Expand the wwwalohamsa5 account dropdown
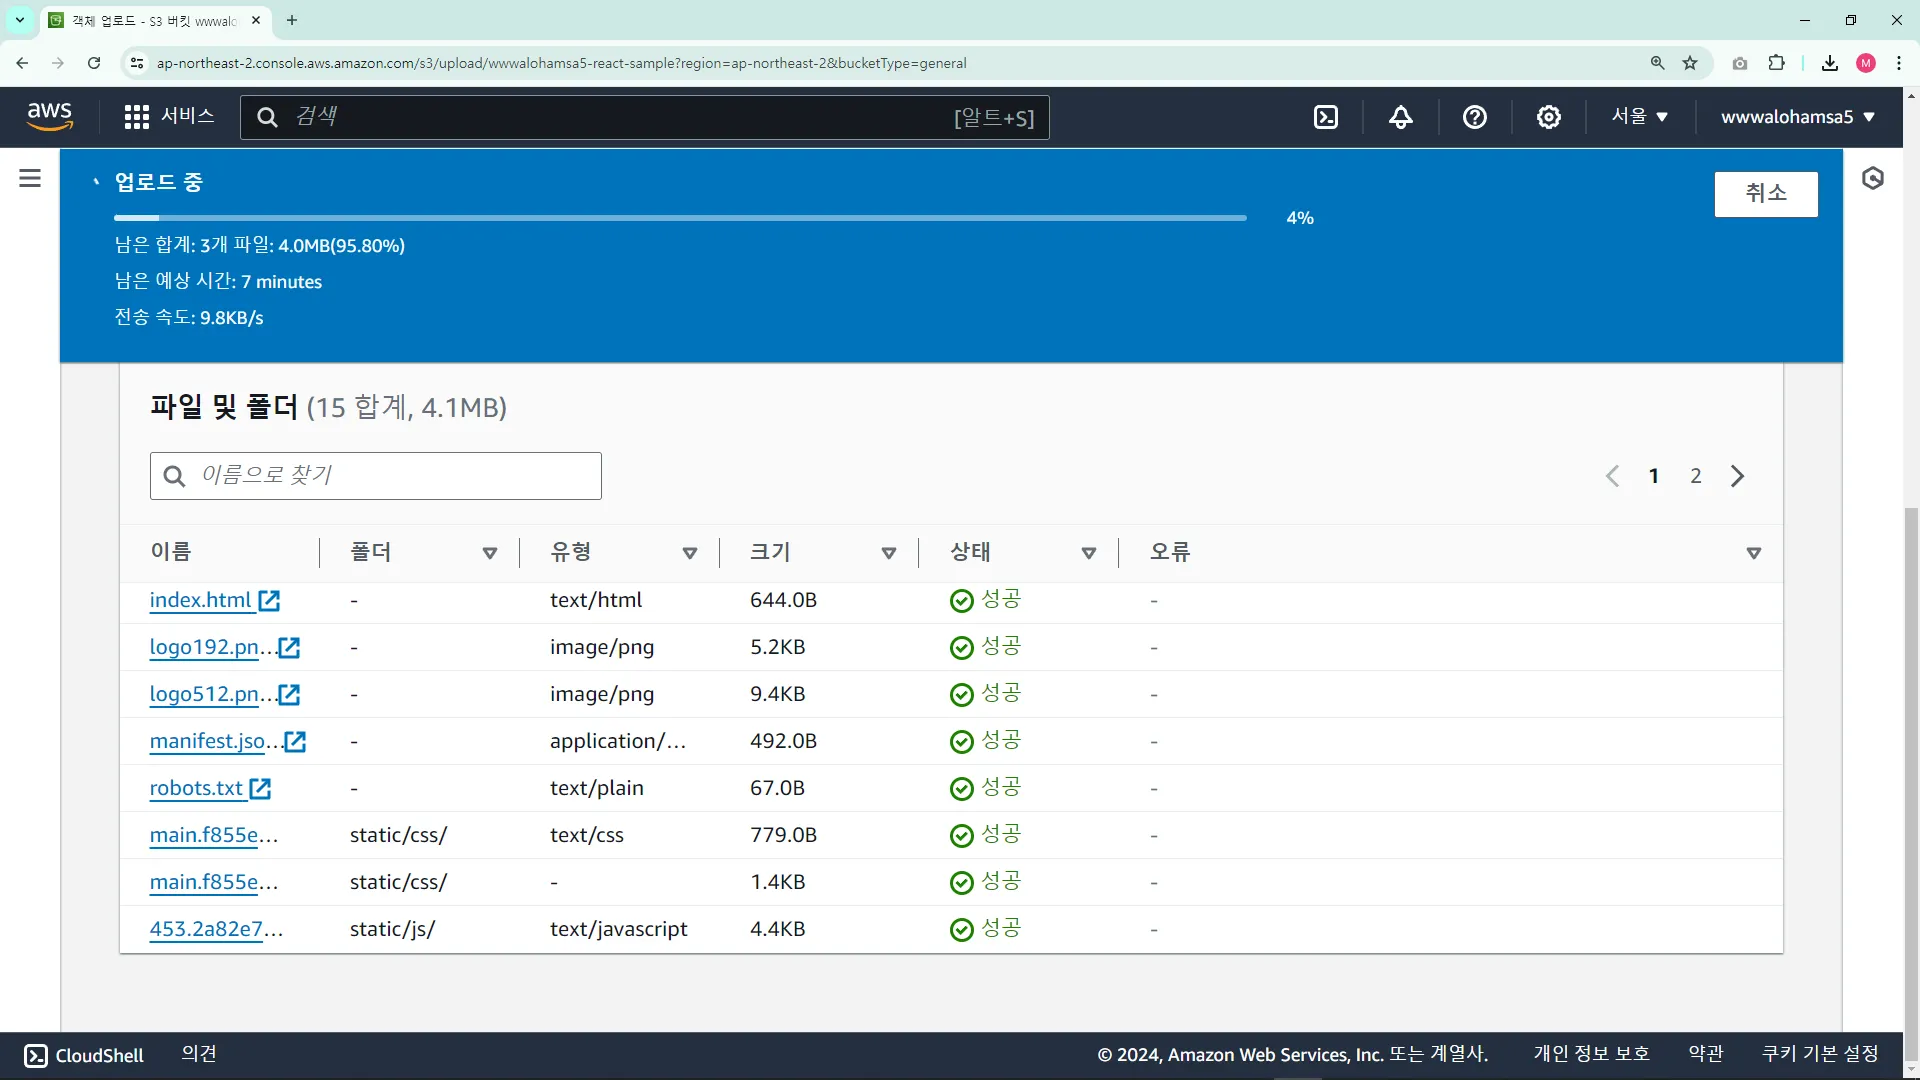Image resolution: width=1920 pixels, height=1080 pixels. pyautogui.click(x=1797, y=117)
